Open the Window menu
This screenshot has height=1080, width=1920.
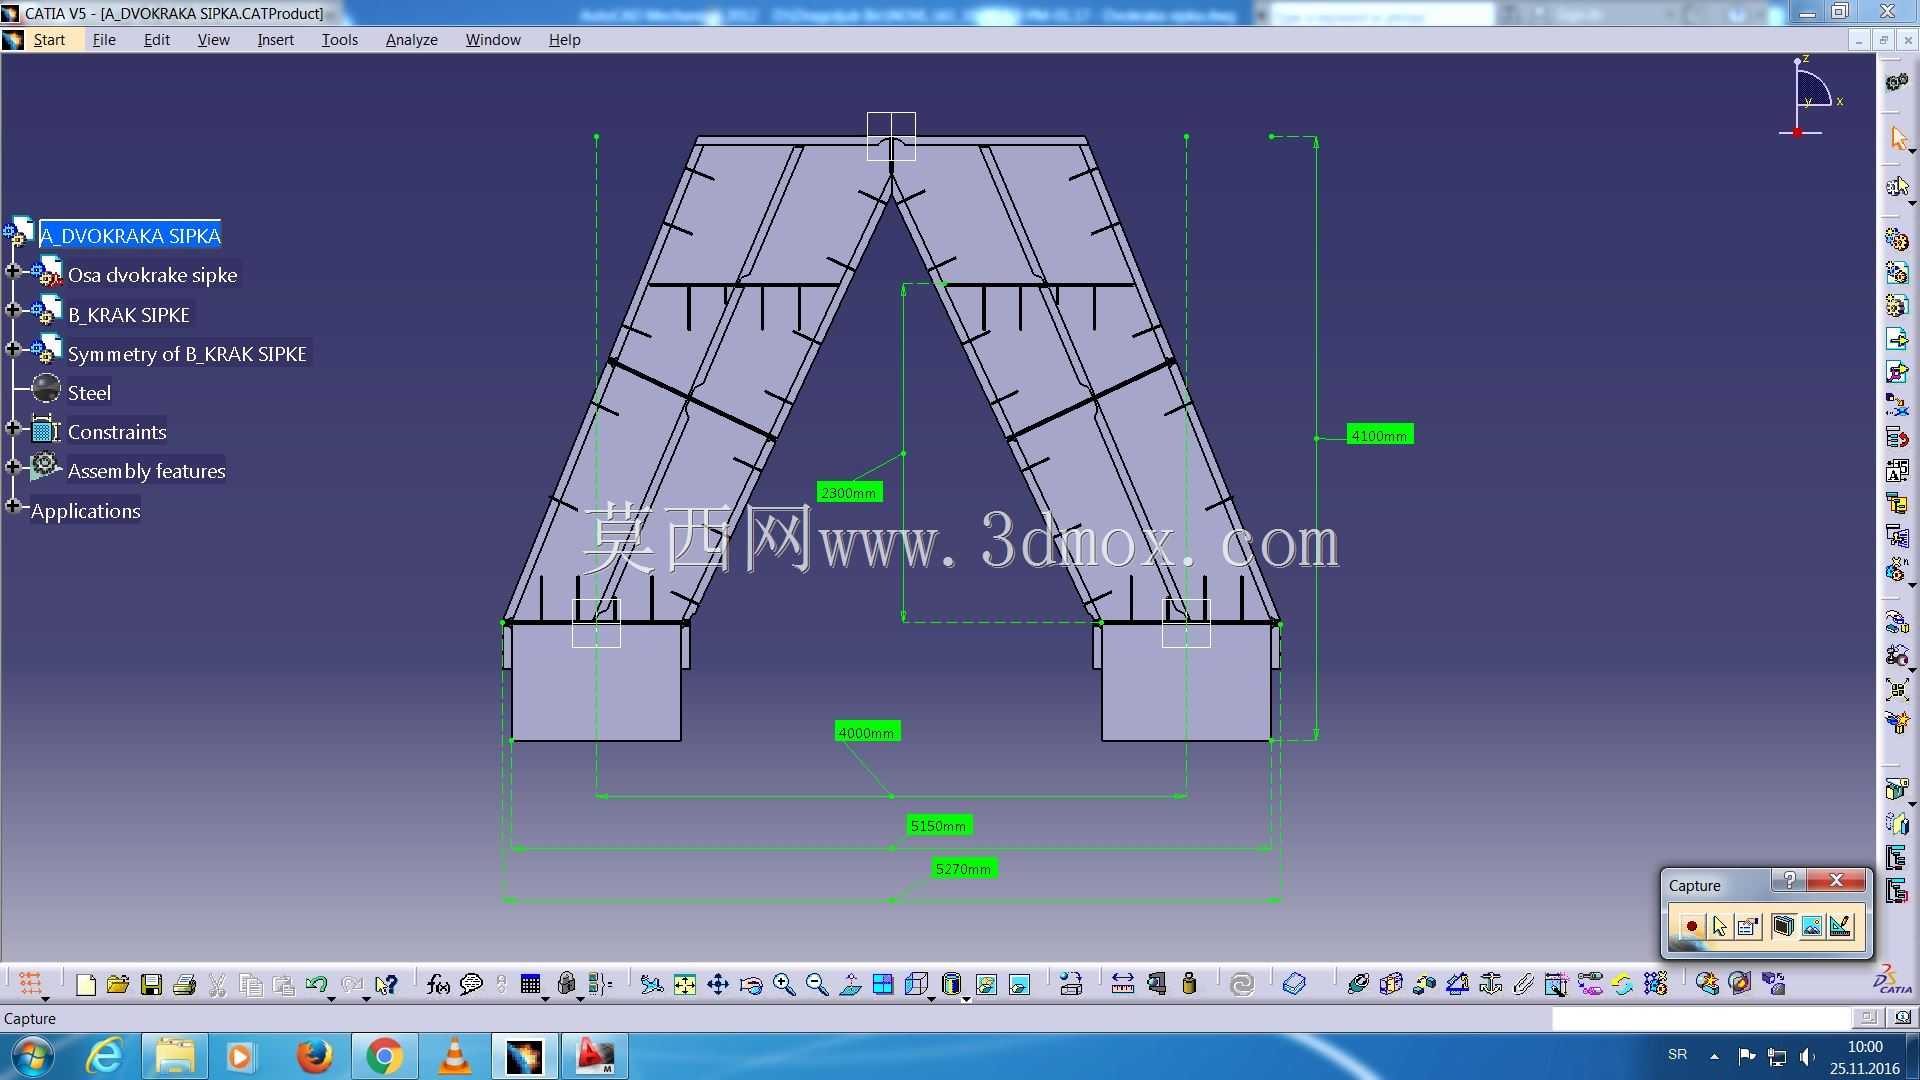493,40
